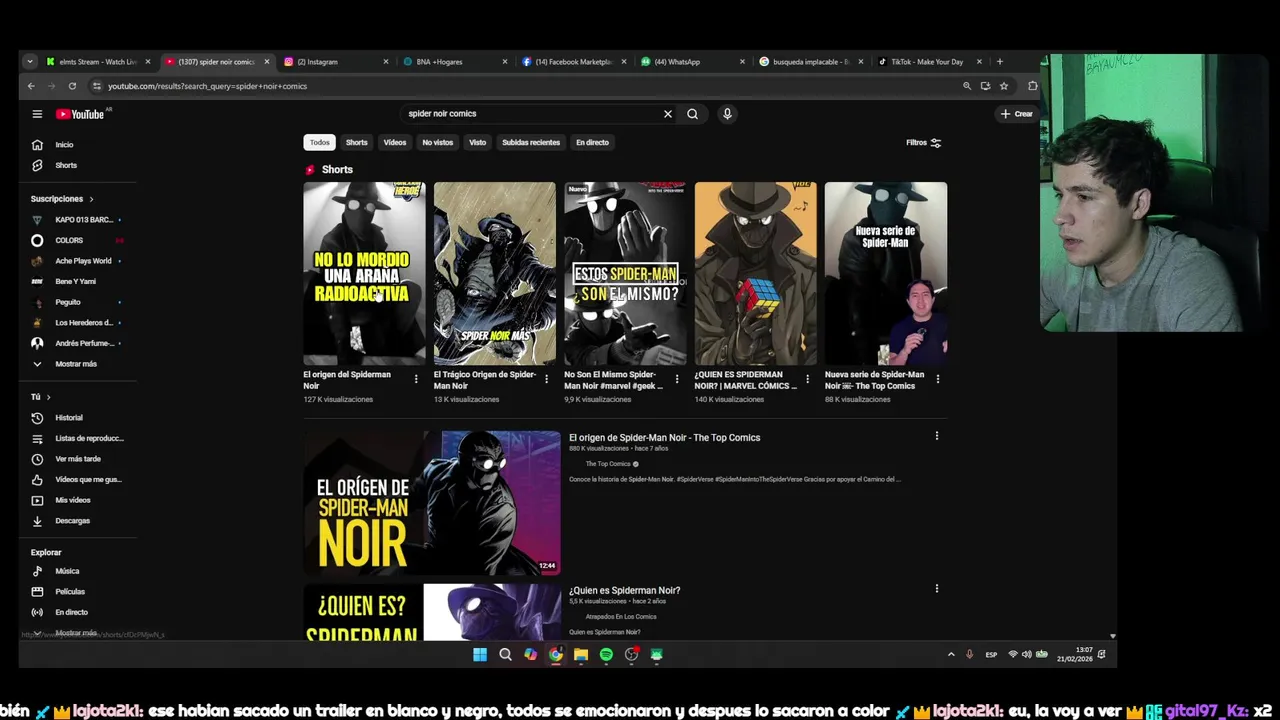Open options menu for '¿QUIEN ES SPIDERMAN NOIR?' short
Viewport: 1280px width, 720px height.
(x=807, y=379)
